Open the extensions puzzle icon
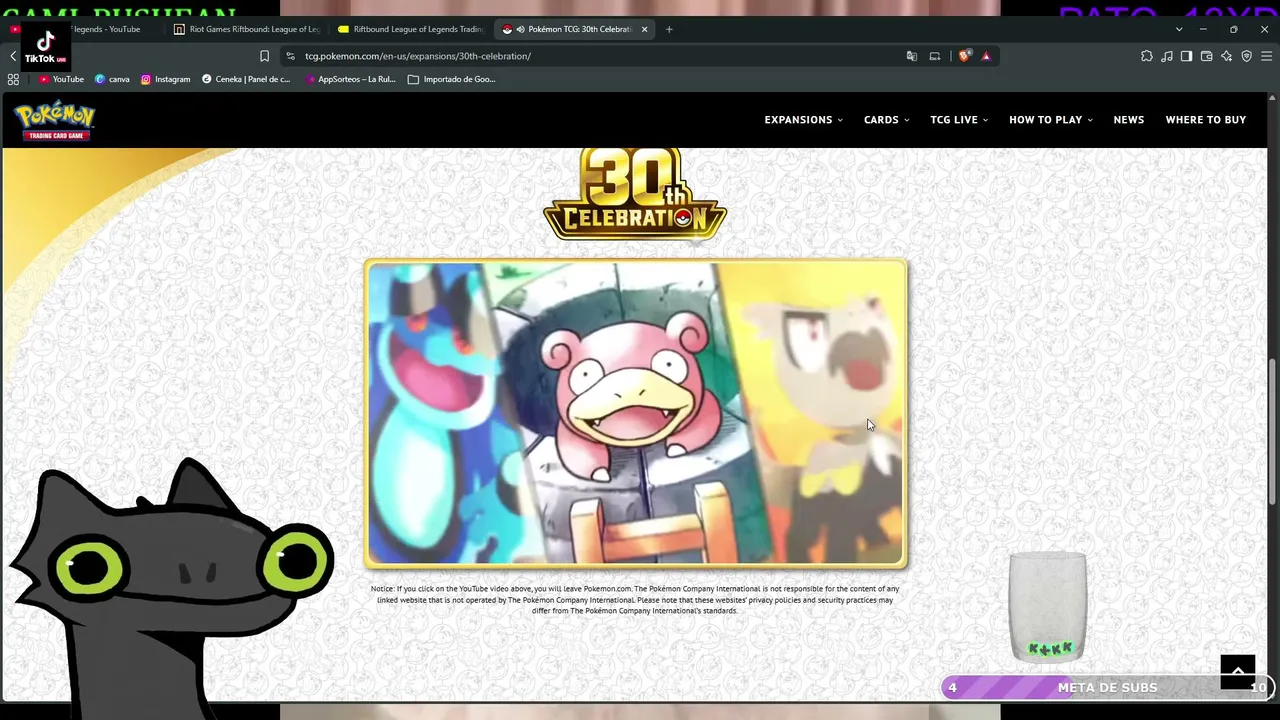Image resolution: width=1280 pixels, height=720 pixels. tap(1147, 56)
